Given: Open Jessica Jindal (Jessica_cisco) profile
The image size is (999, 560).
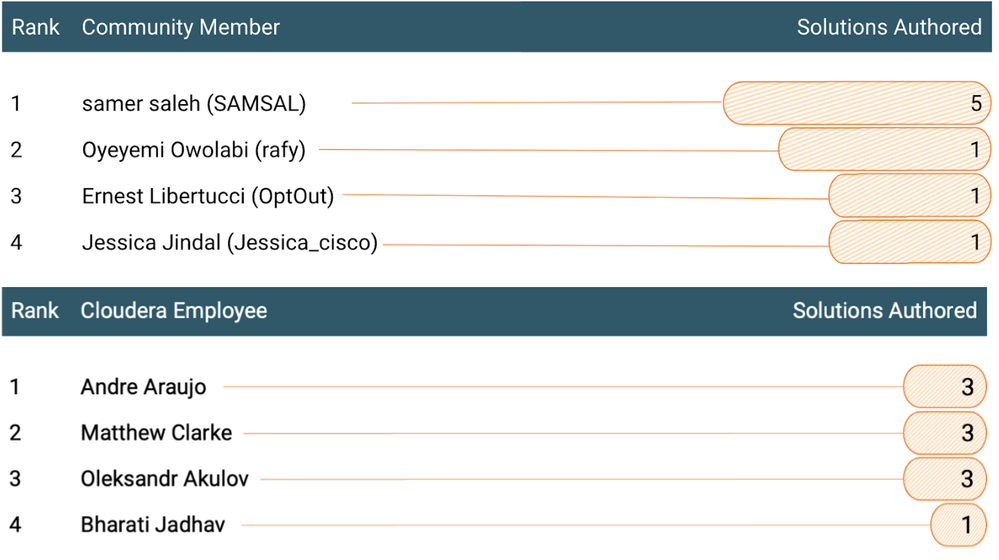Looking at the screenshot, I should coord(229,243).
